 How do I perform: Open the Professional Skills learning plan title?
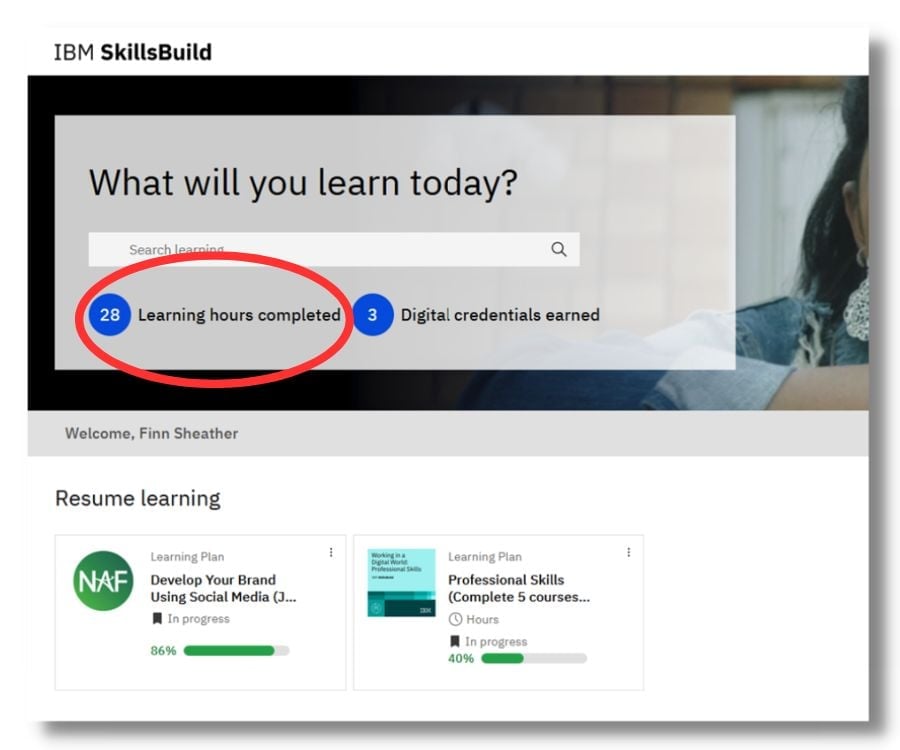pyautogui.click(x=518, y=588)
